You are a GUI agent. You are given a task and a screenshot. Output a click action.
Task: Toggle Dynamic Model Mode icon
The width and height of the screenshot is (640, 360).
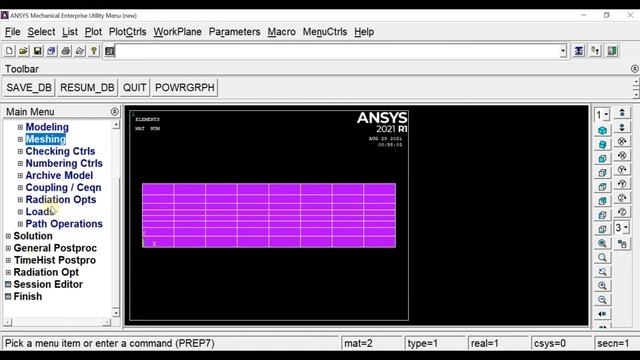tap(622, 244)
